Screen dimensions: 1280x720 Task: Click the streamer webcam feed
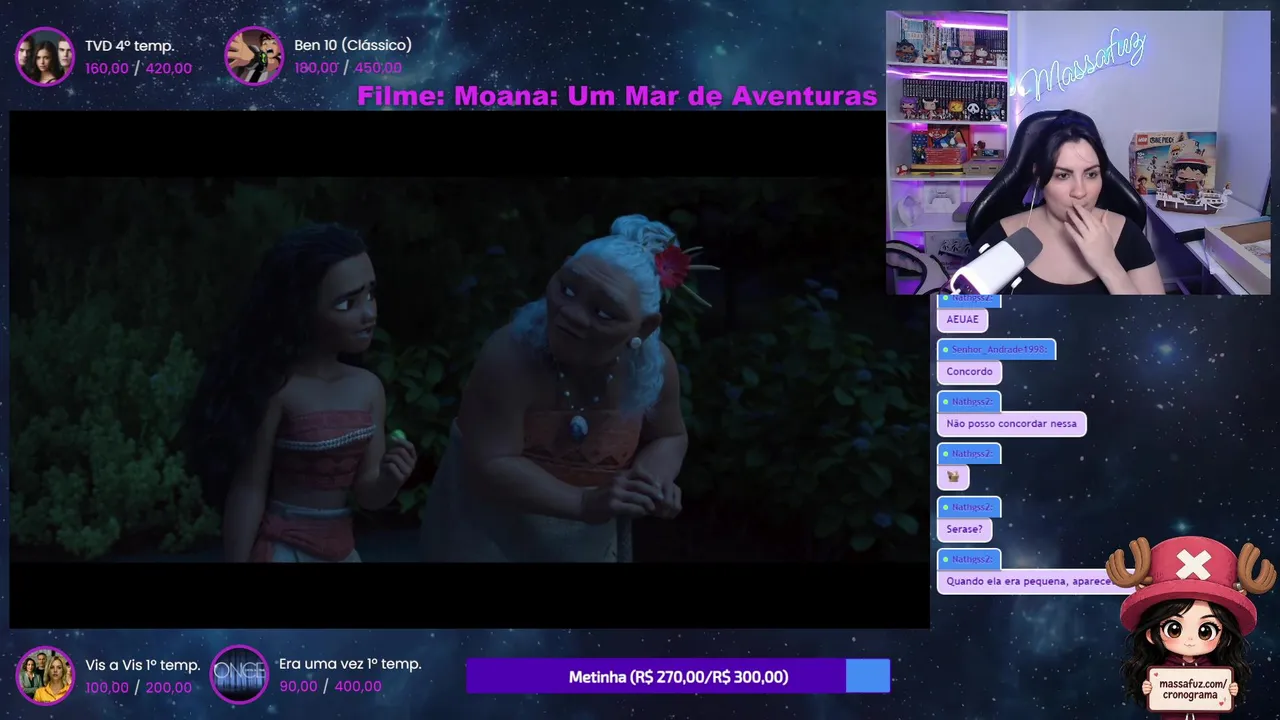tap(1078, 152)
